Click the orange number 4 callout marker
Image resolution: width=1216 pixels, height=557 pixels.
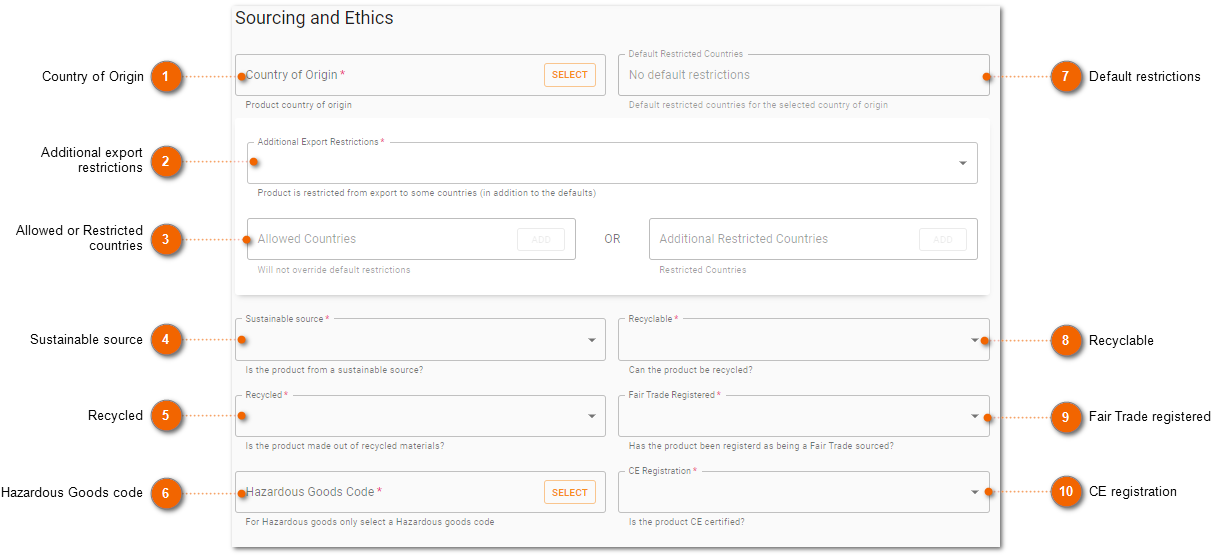[x=166, y=340]
